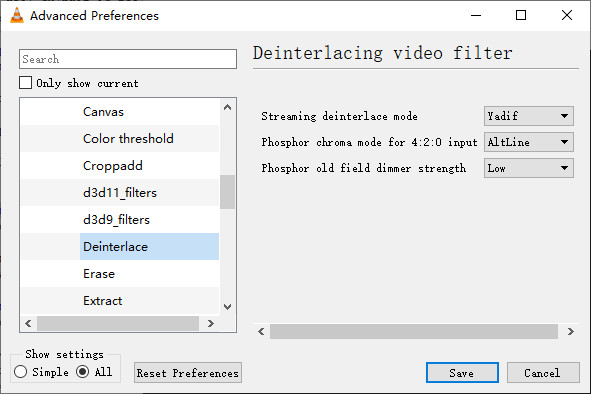Click the Streaming deinterlace mode label
The height and width of the screenshot is (394, 591).
pos(339,116)
